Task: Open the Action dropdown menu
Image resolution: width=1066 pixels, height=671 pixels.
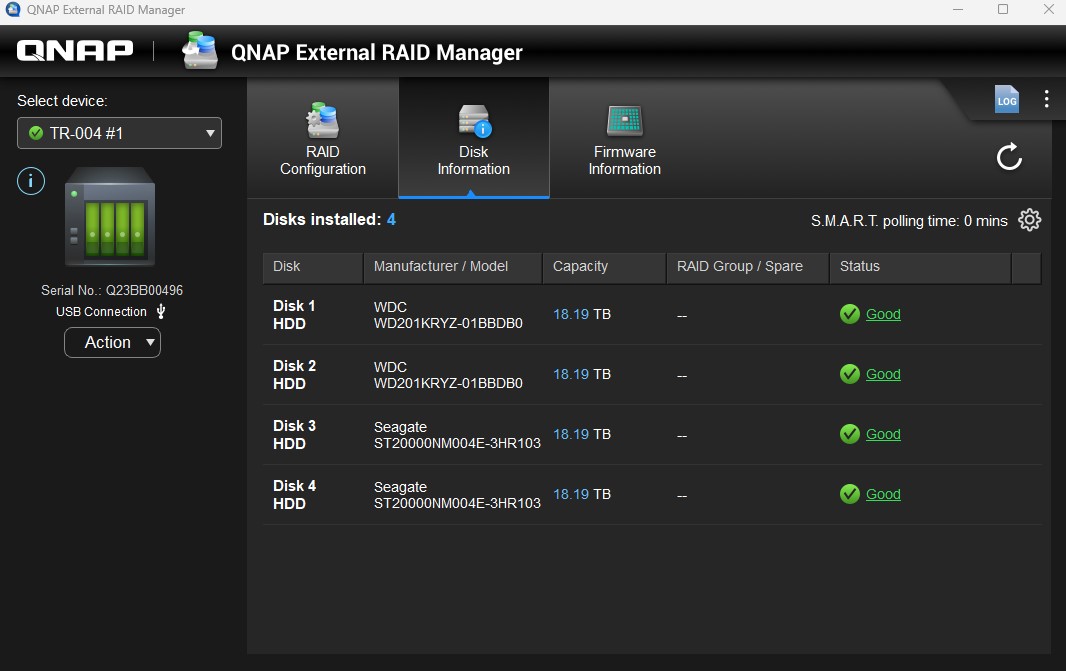Action: pyautogui.click(x=112, y=342)
